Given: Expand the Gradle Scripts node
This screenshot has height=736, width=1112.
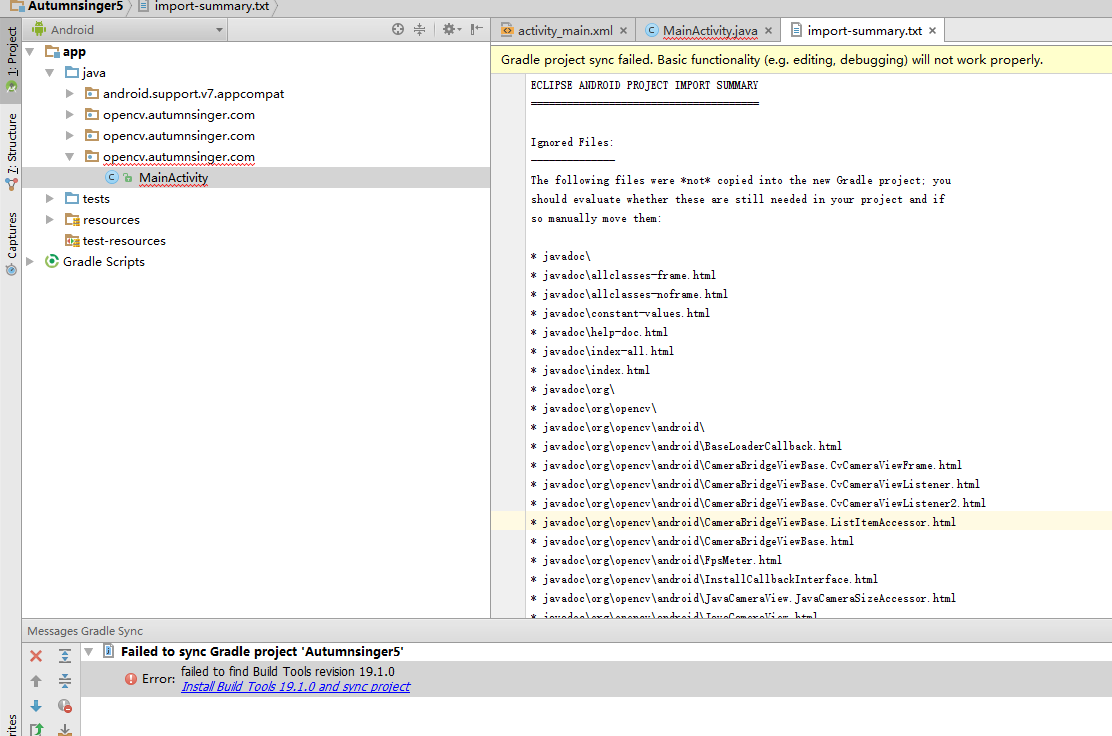Looking at the screenshot, I should click(30, 262).
